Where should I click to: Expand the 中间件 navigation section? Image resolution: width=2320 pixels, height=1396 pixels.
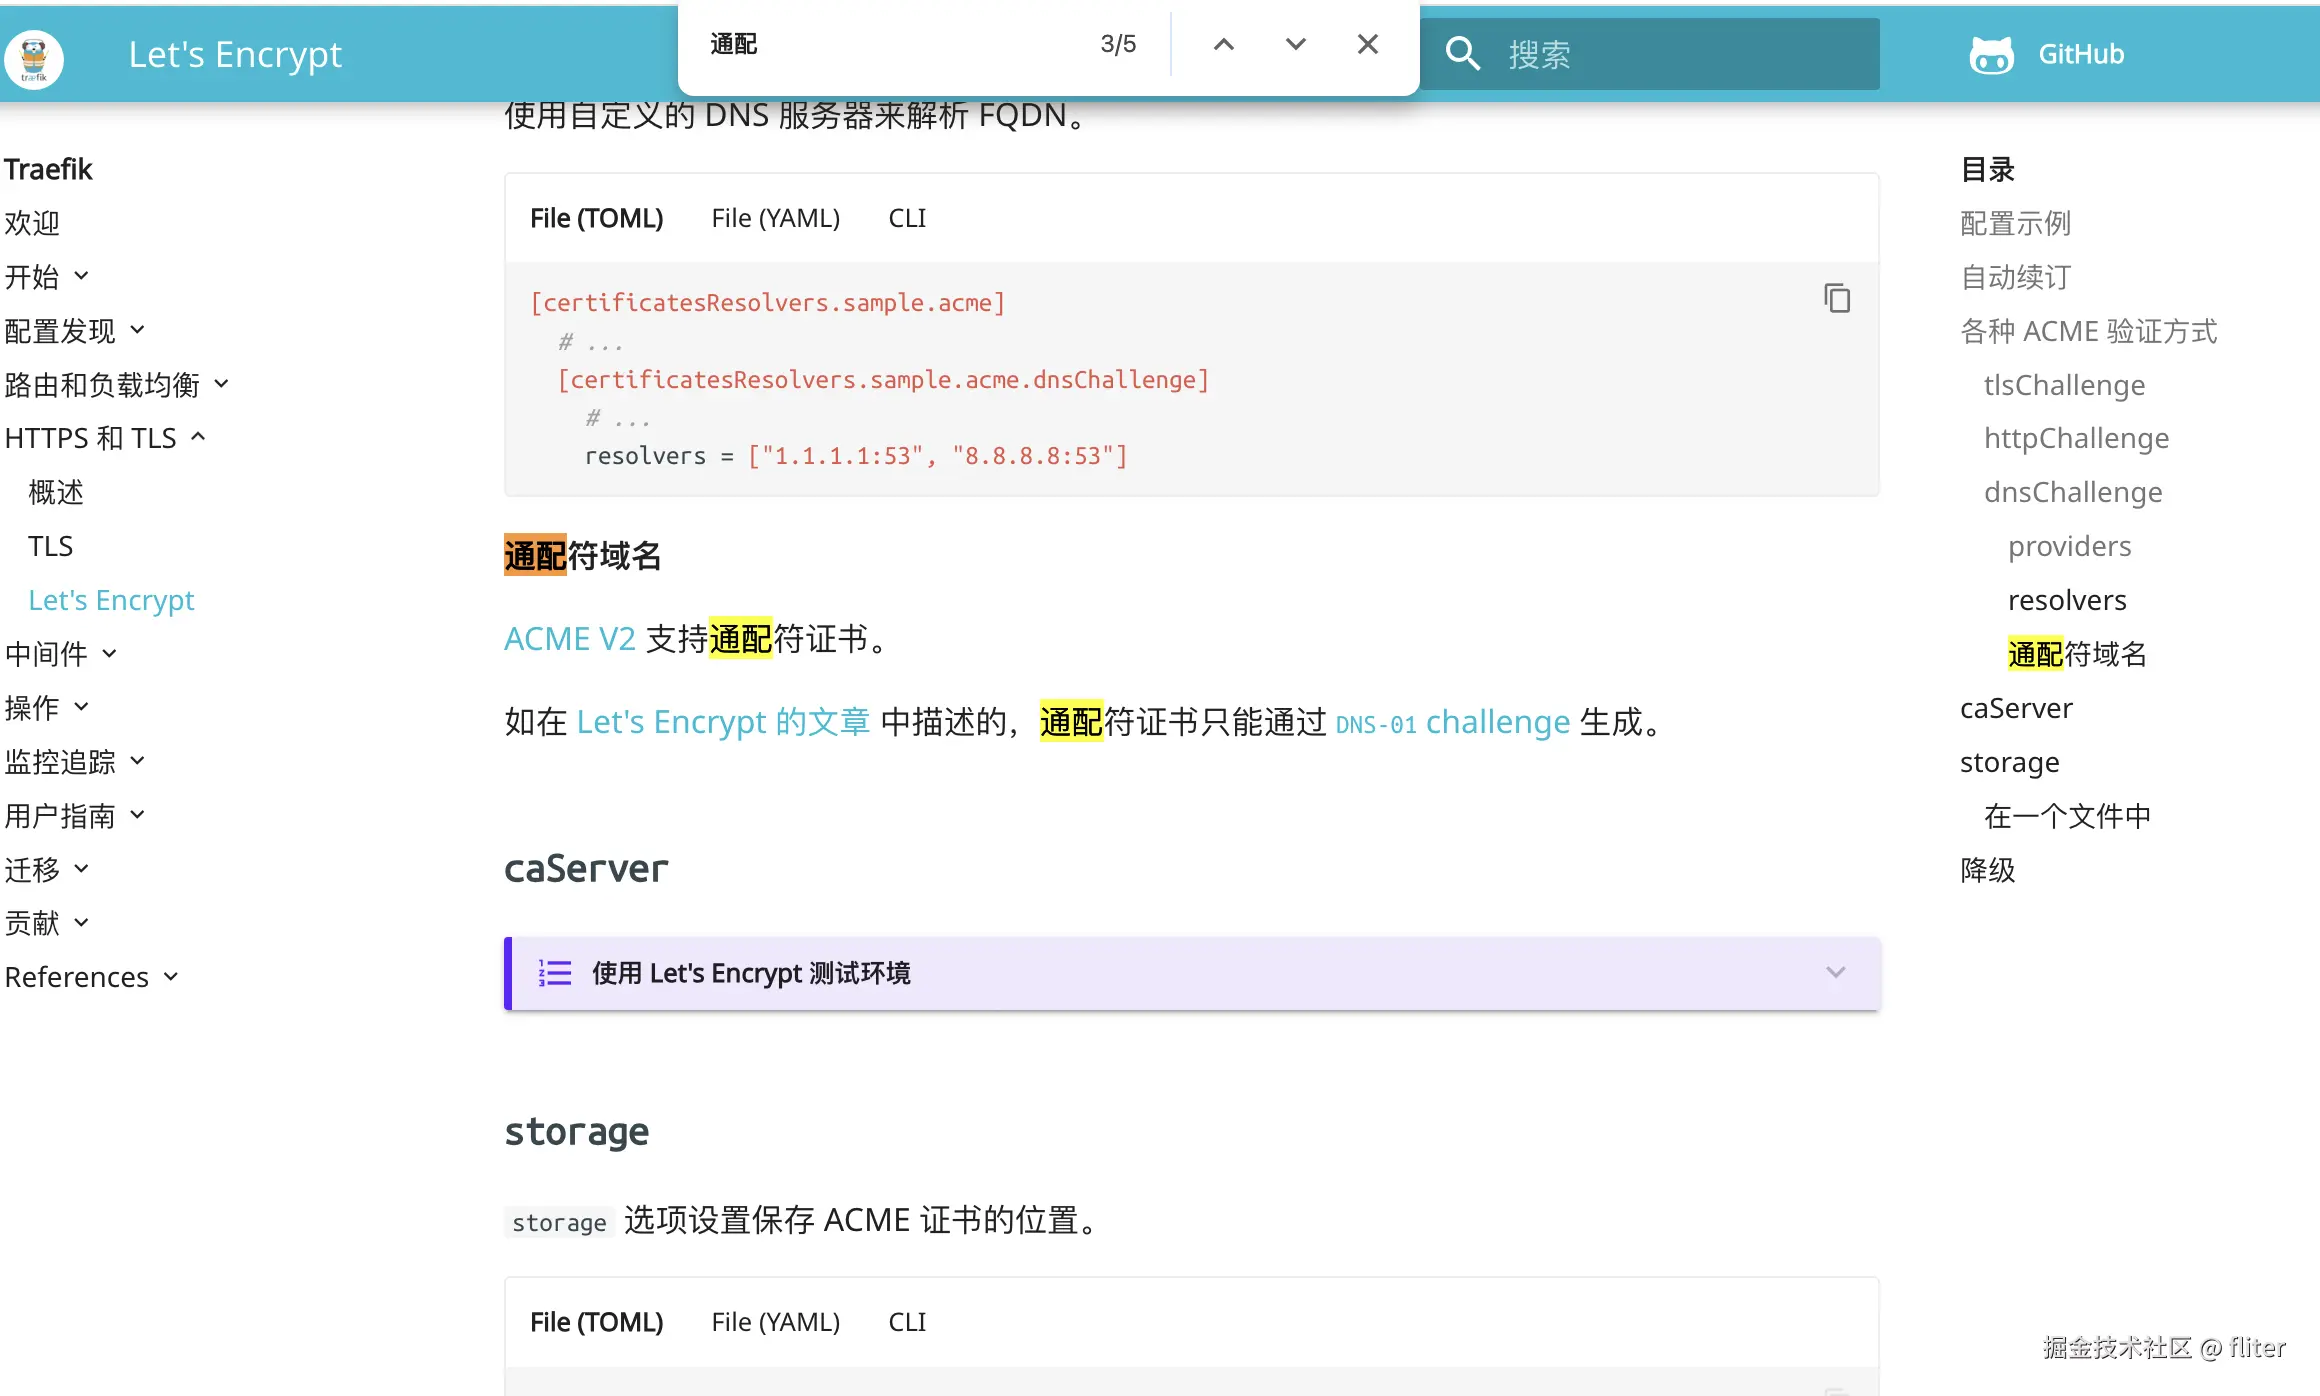(x=109, y=654)
